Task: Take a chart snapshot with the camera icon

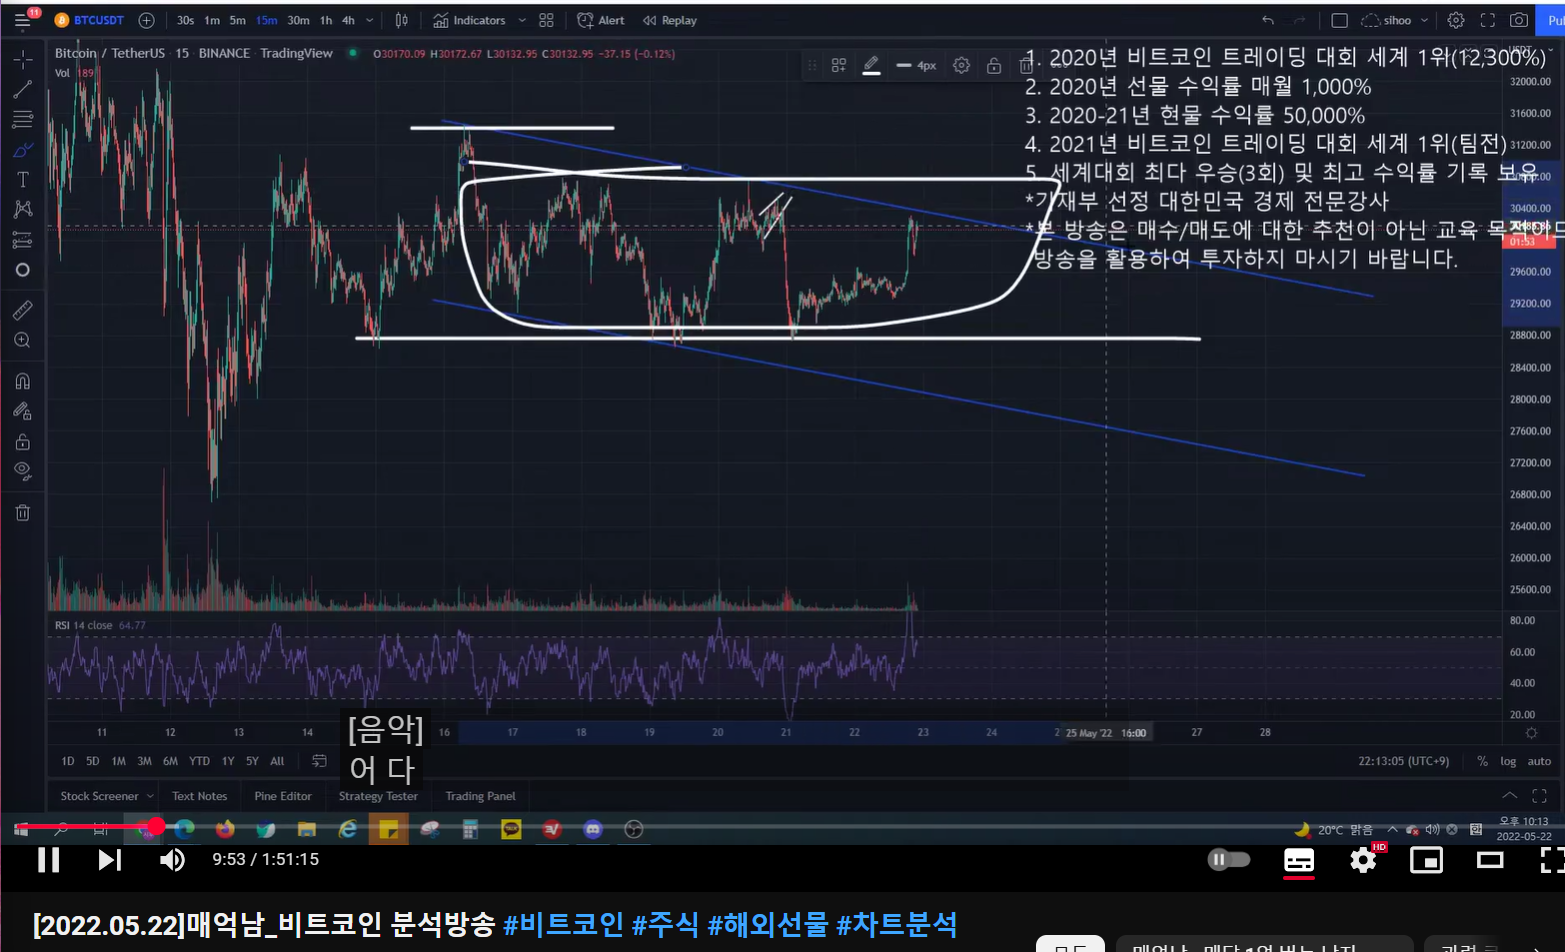Action: (x=1519, y=20)
